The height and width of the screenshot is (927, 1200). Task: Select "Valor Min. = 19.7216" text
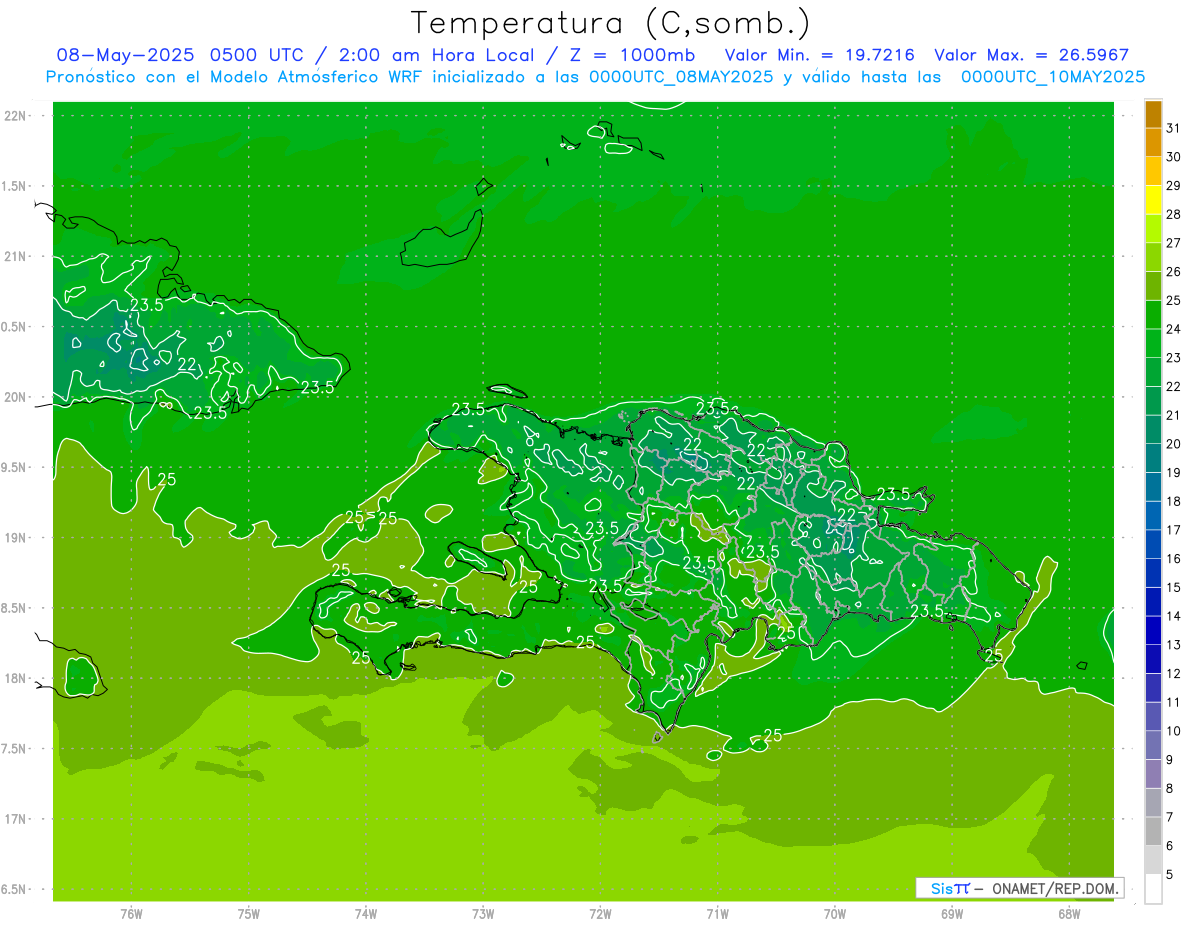coord(819,55)
